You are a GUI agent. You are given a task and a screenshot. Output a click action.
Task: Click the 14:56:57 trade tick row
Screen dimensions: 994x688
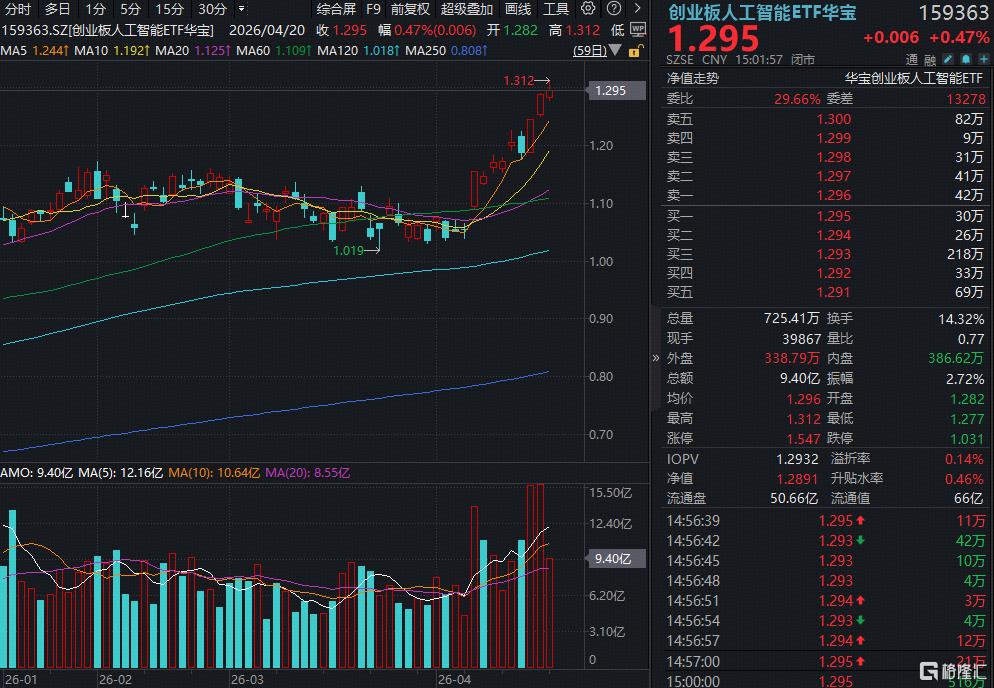[825, 641]
